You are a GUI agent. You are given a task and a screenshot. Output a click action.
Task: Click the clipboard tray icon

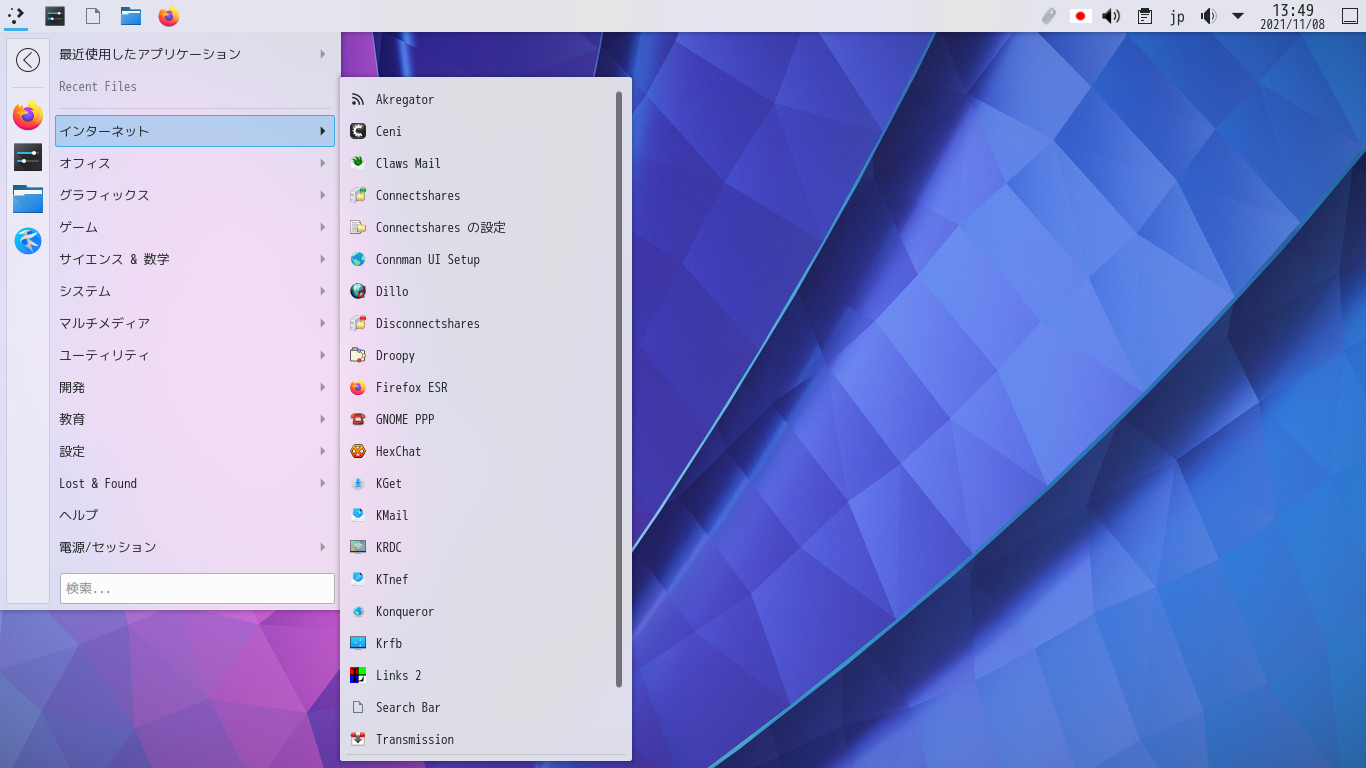[1145, 16]
